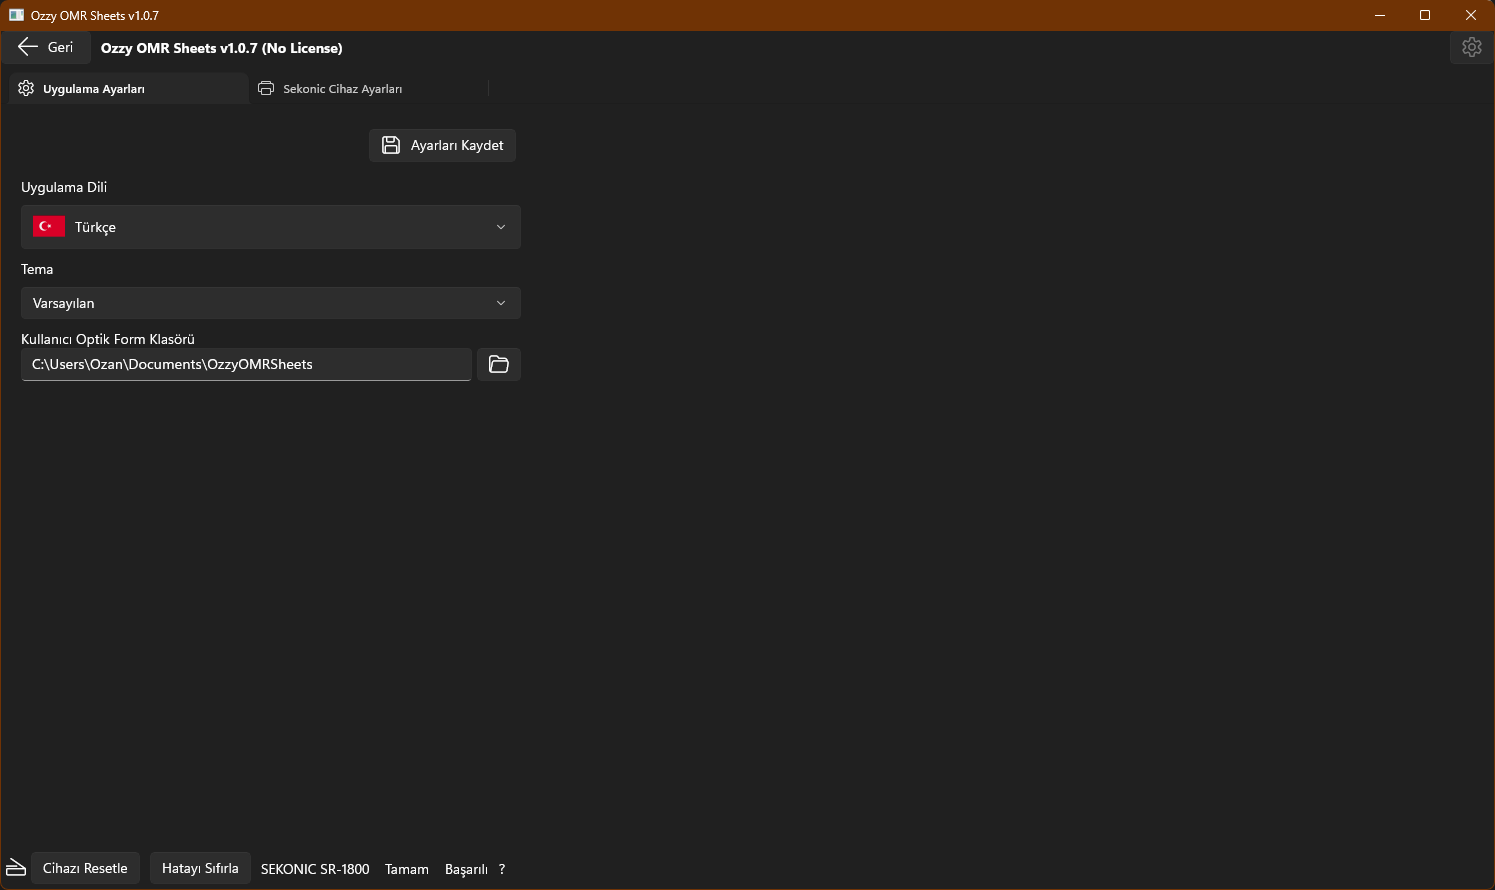Click the scanner device icon in the status bar

pyautogui.click(x=16, y=868)
